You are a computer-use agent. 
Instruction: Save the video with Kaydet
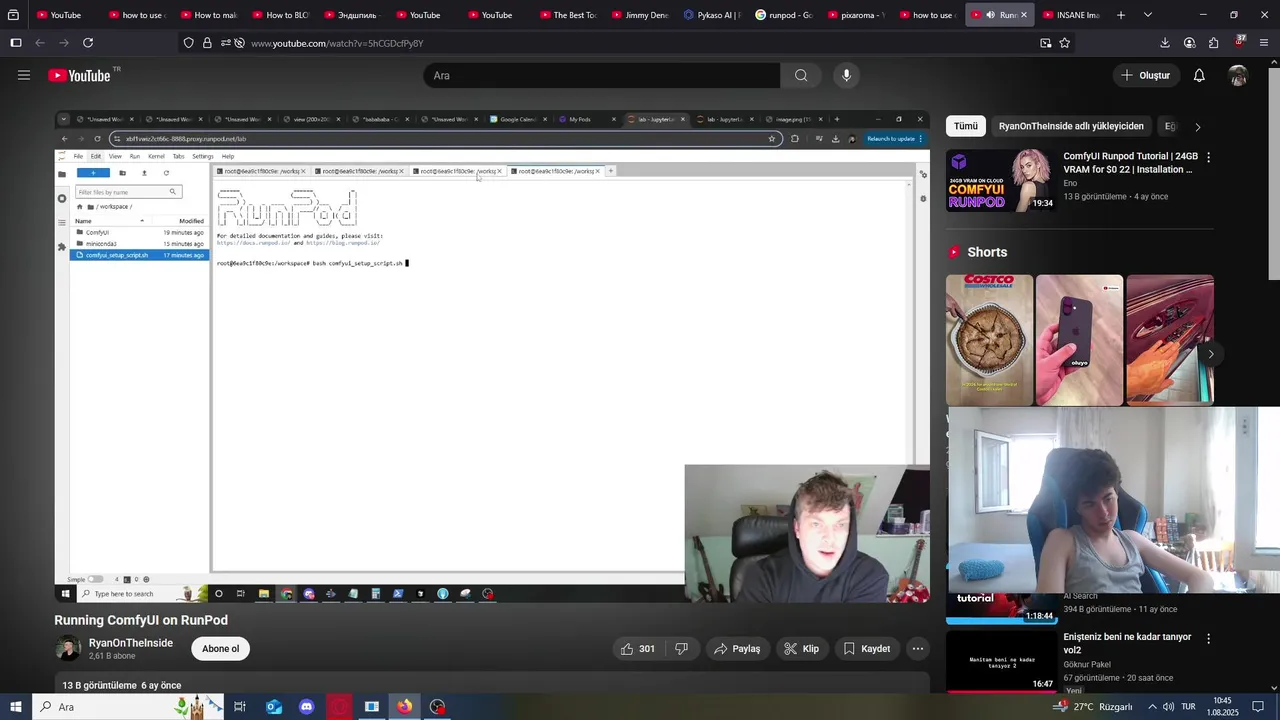(866, 649)
